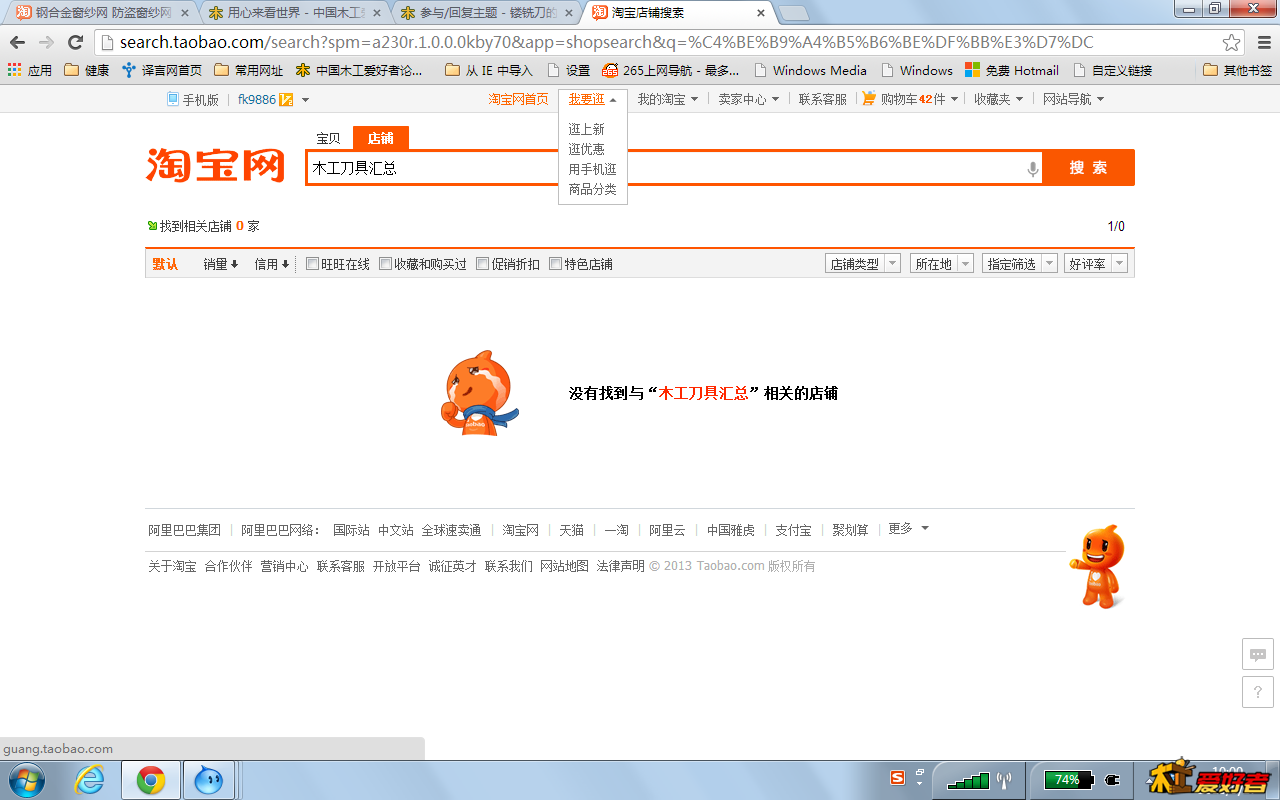Click the wireless signal bars icon
Viewport: 1280px width, 800px height.
pyautogui.click(x=968, y=780)
